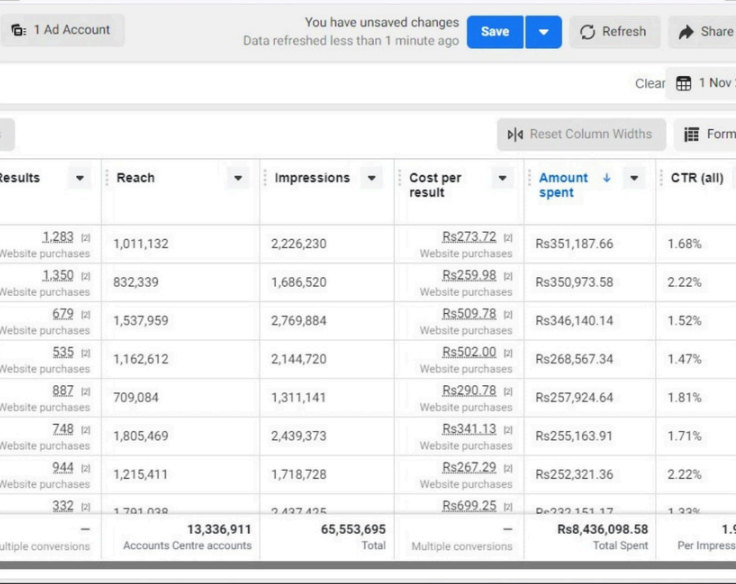This screenshot has height=584, width=736.
Task: Open the Cost per result column menu
Action: click(x=502, y=178)
